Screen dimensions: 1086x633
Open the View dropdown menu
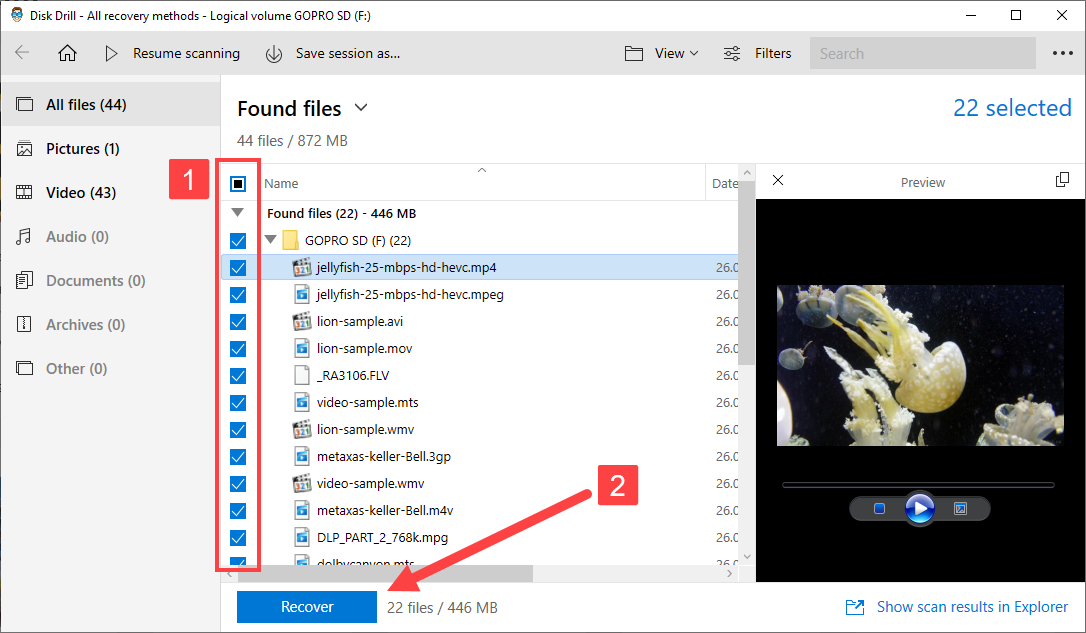[x=677, y=53]
